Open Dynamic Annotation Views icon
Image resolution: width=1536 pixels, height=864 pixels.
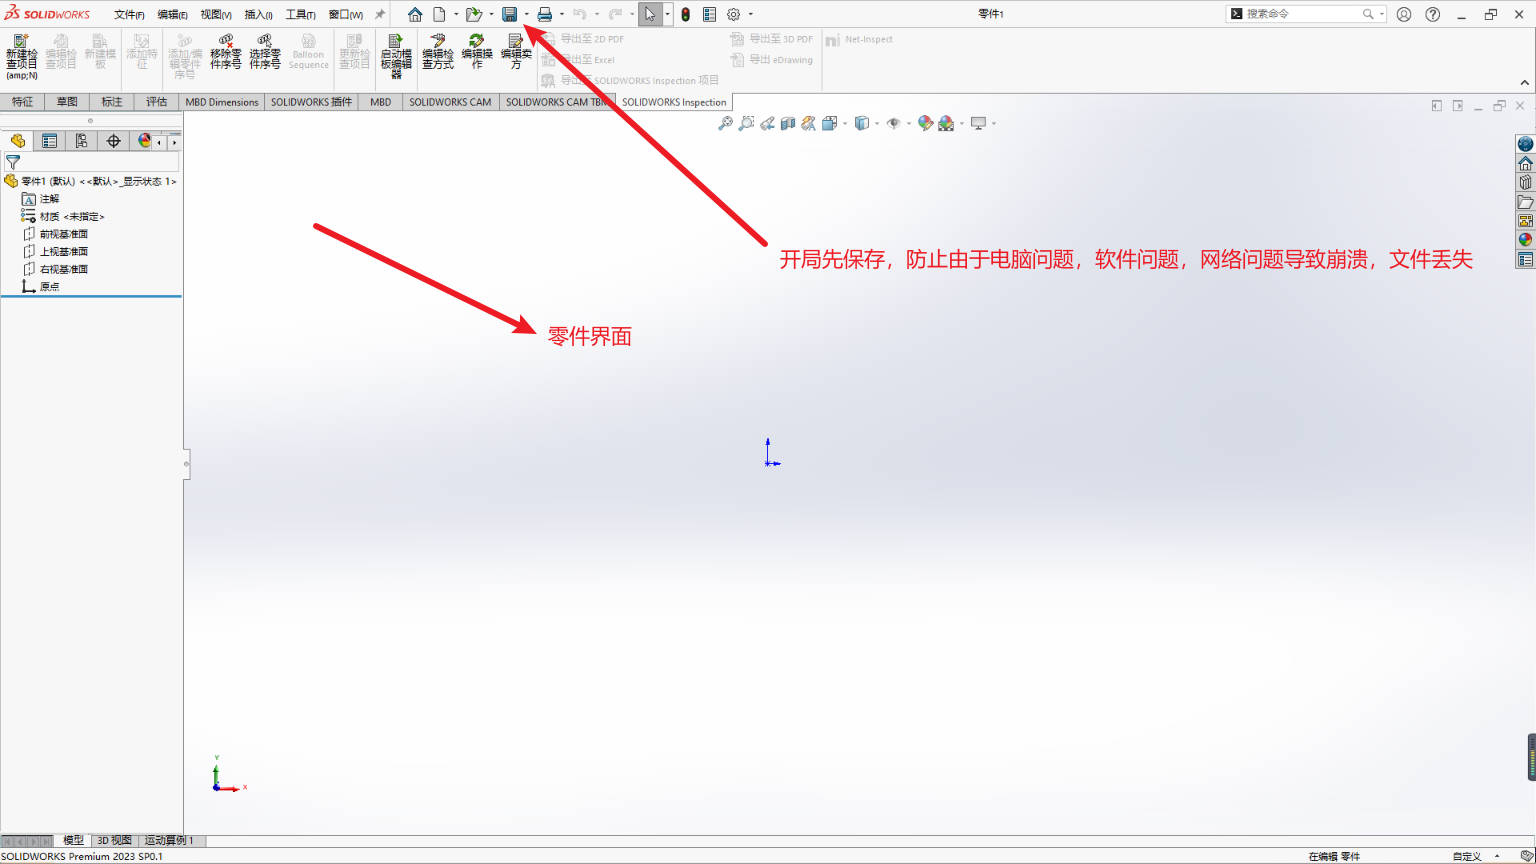[x=808, y=123]
